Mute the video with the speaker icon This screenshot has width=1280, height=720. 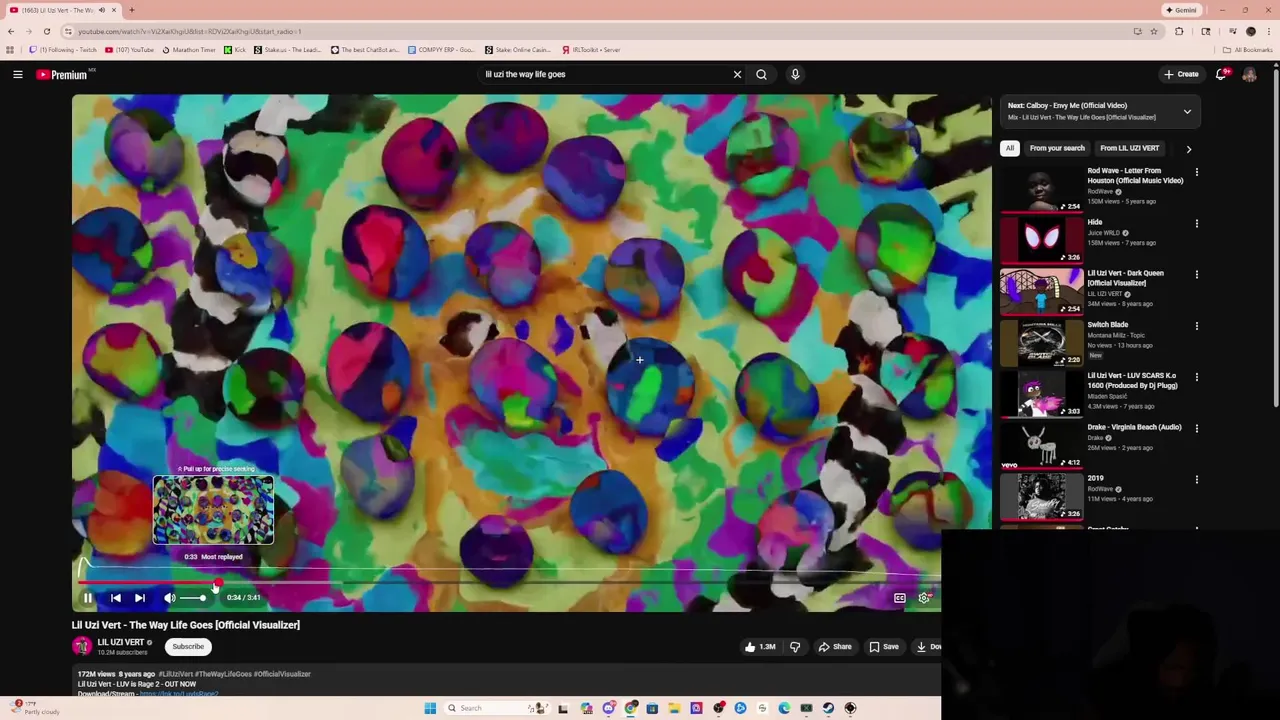point(170,598)
